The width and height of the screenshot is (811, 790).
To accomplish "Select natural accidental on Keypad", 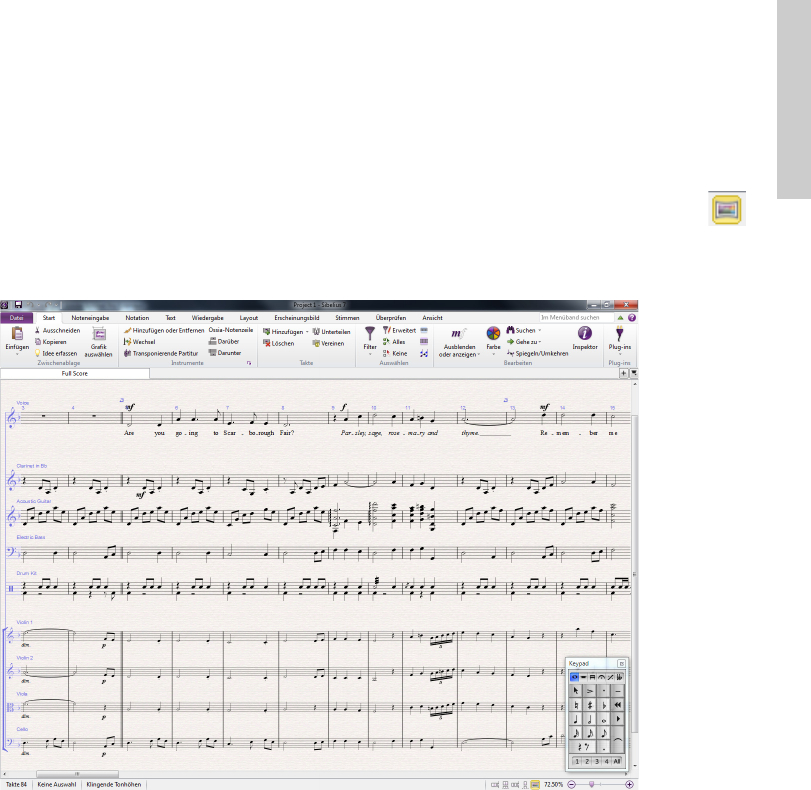I will point(576,705).
